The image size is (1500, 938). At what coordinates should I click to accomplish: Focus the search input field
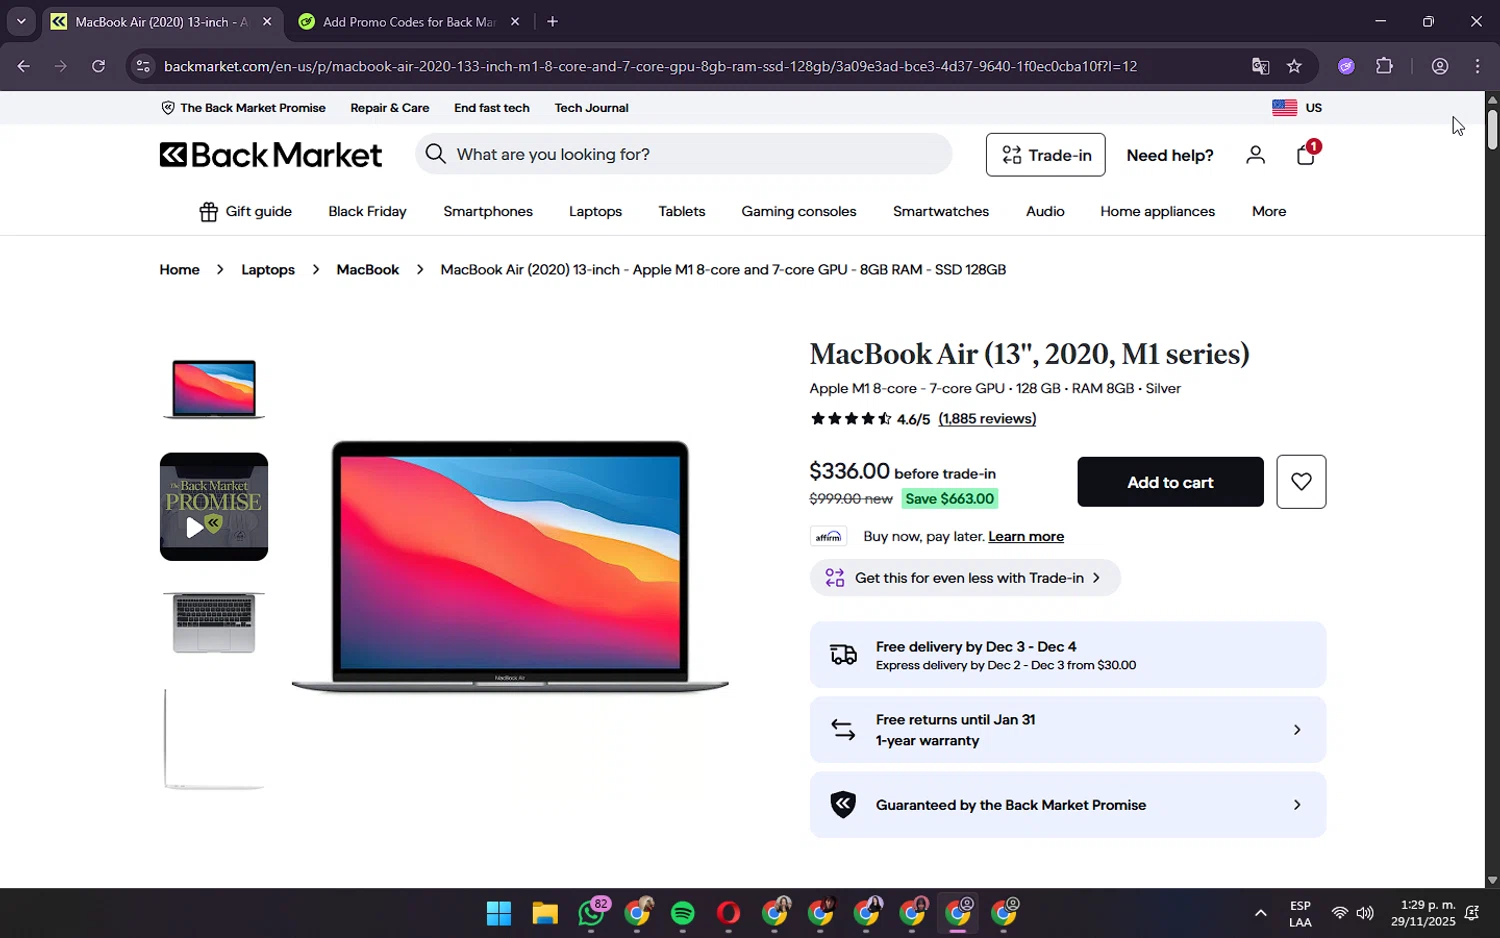(x=684, y=154)
